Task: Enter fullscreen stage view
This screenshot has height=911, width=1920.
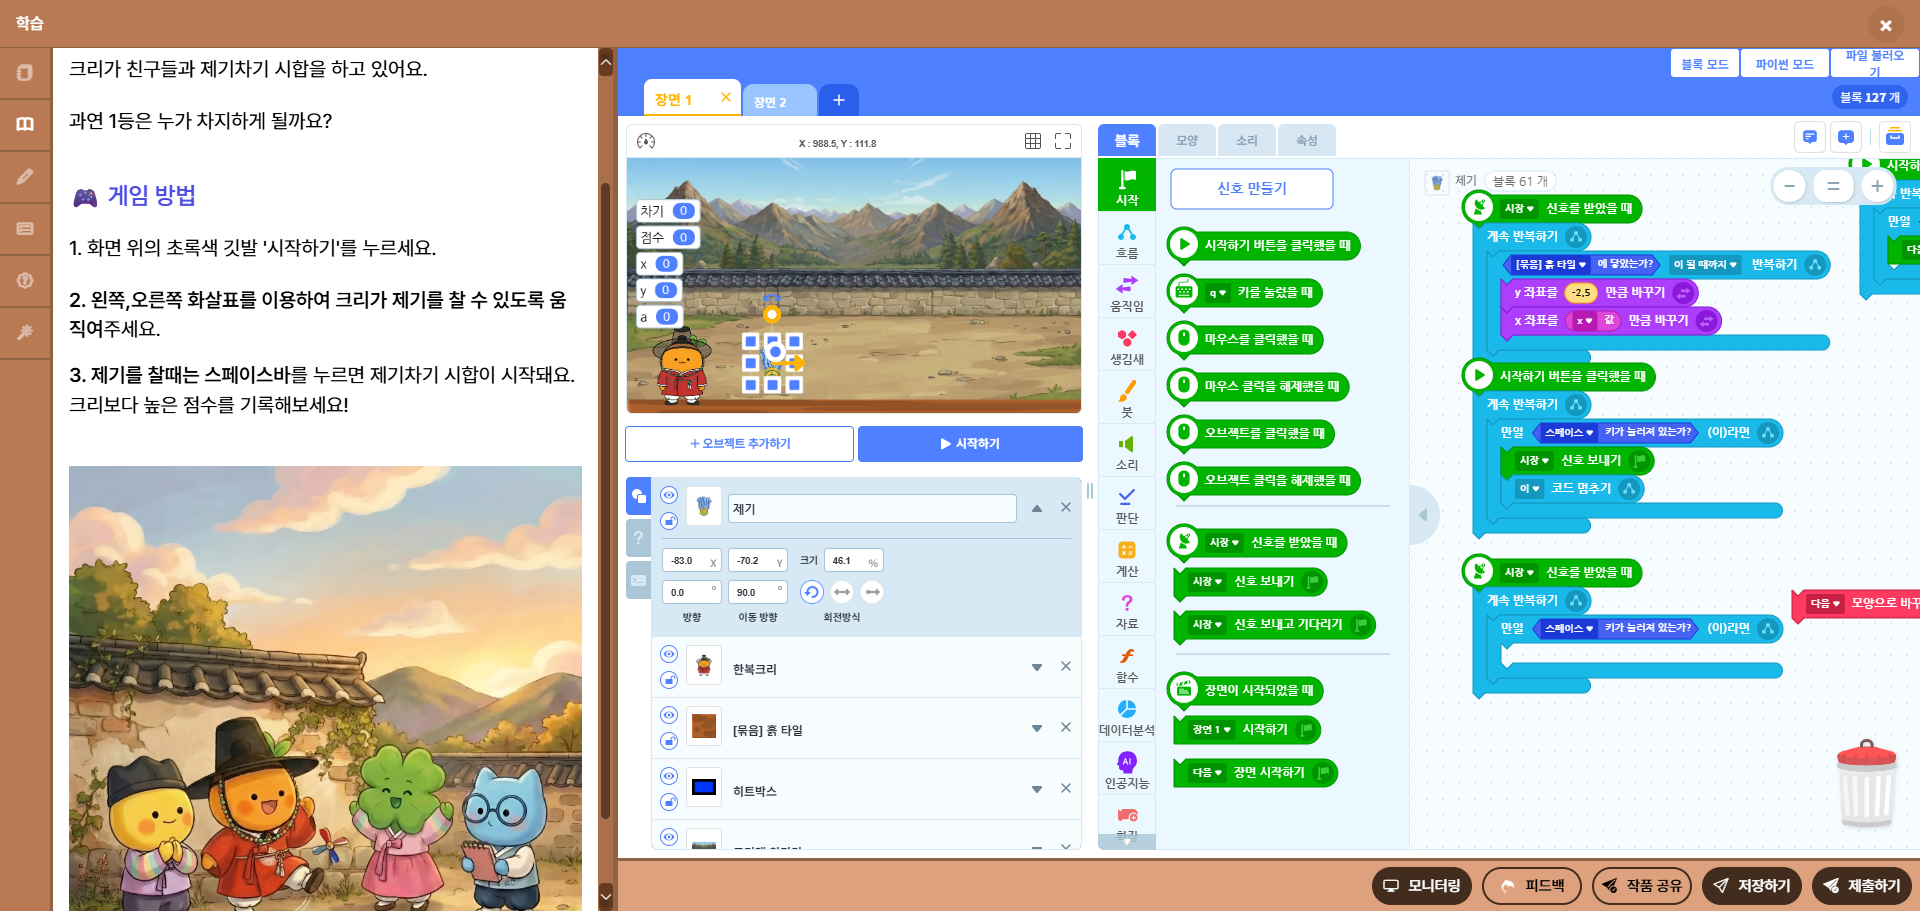Action: (x=1063, y=142)
